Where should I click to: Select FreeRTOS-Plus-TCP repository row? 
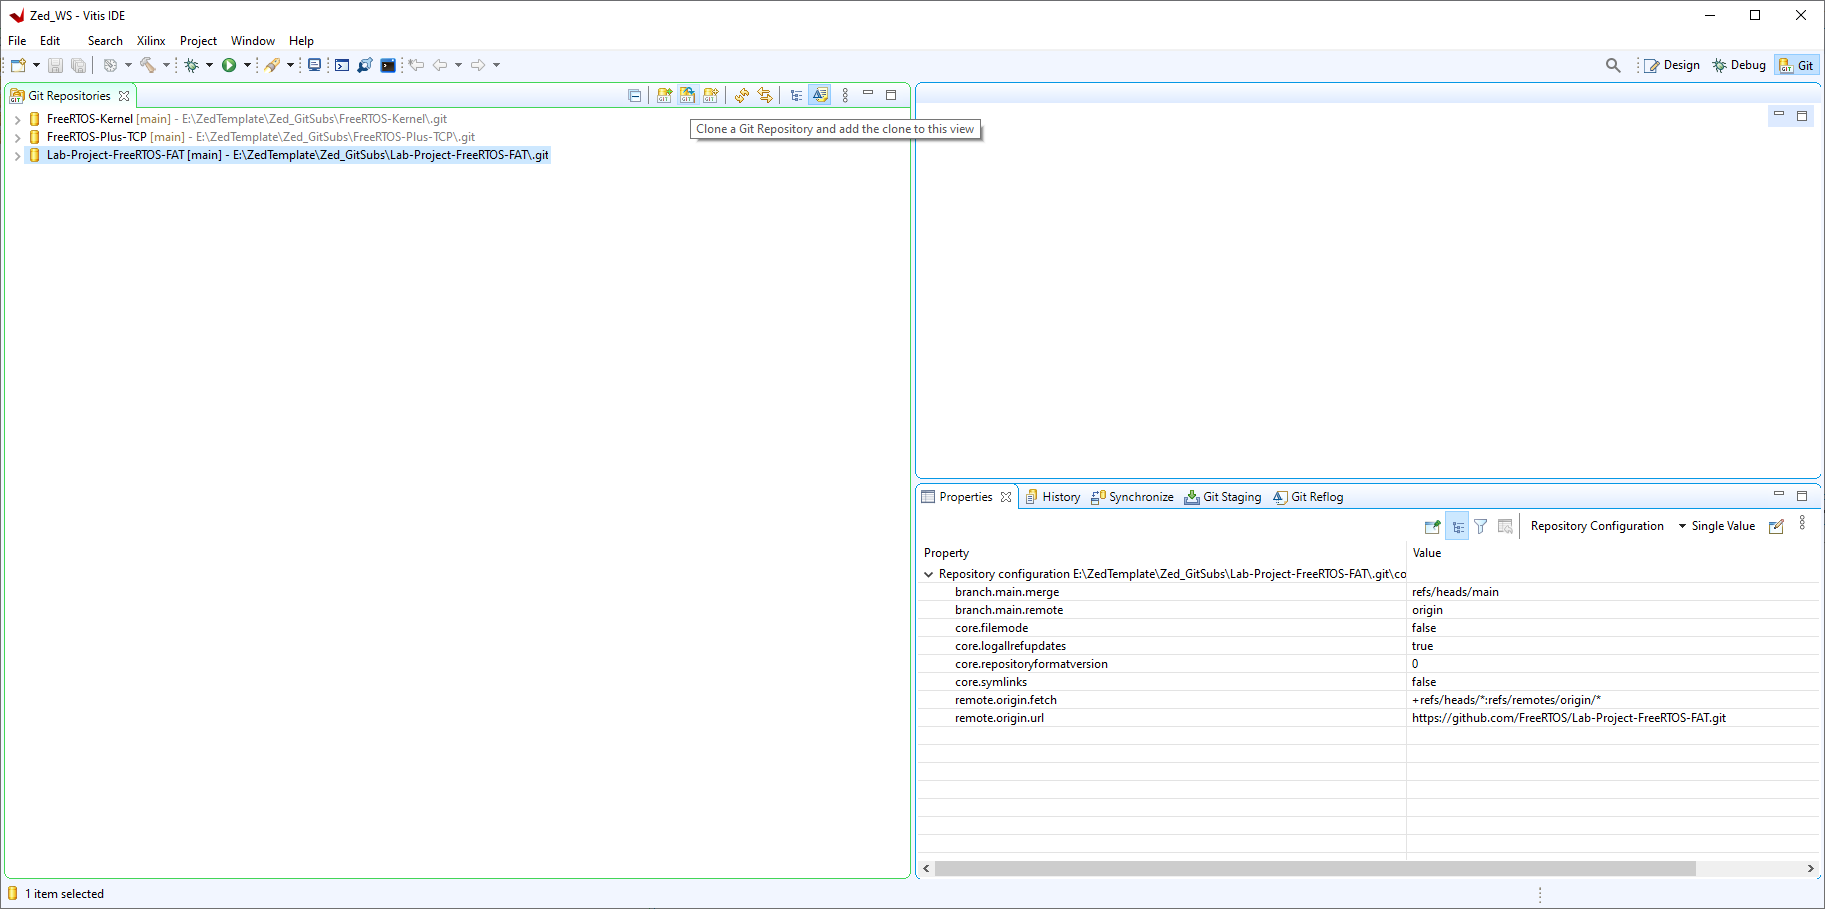[x=252, y=137]
